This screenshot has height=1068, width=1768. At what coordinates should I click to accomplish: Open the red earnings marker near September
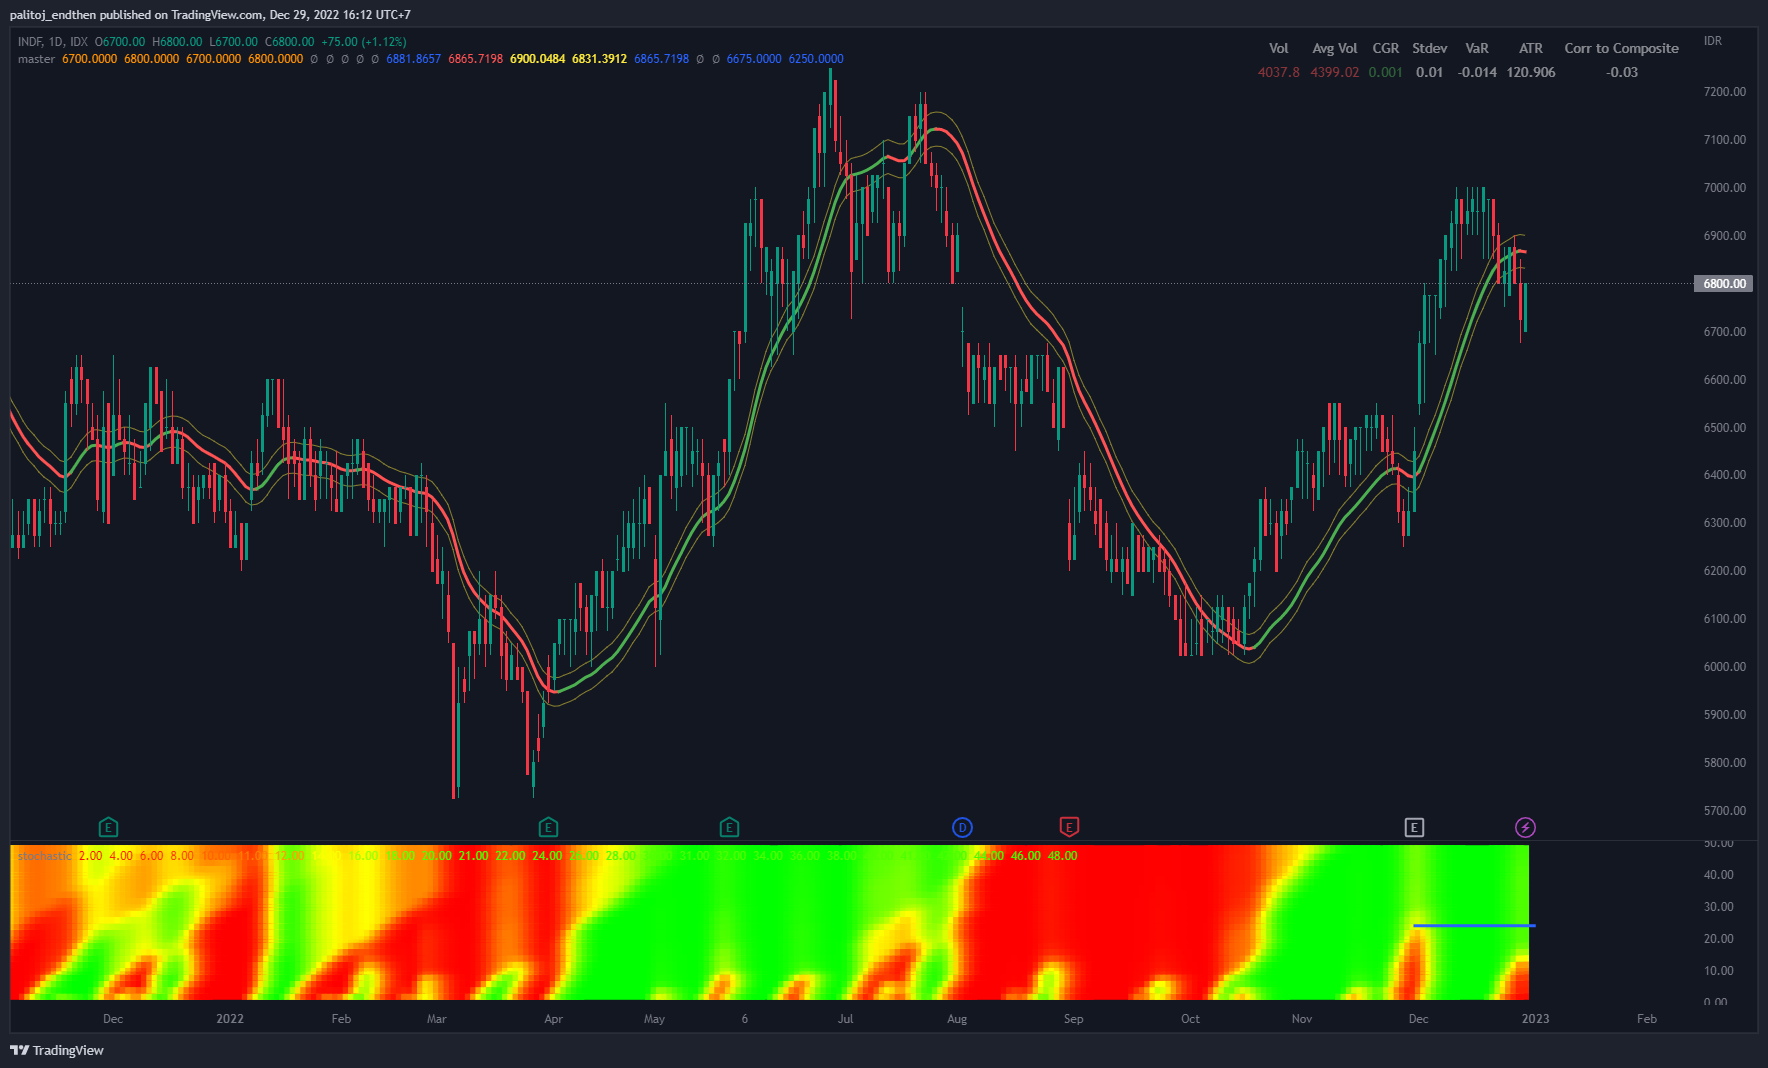pyautogui.click(x=1069, y=827)
